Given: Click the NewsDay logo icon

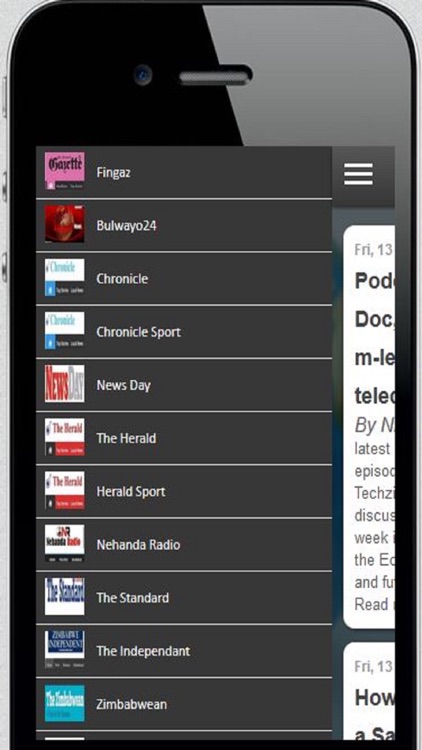Looking at the screenshot, I should pos(65,383).
